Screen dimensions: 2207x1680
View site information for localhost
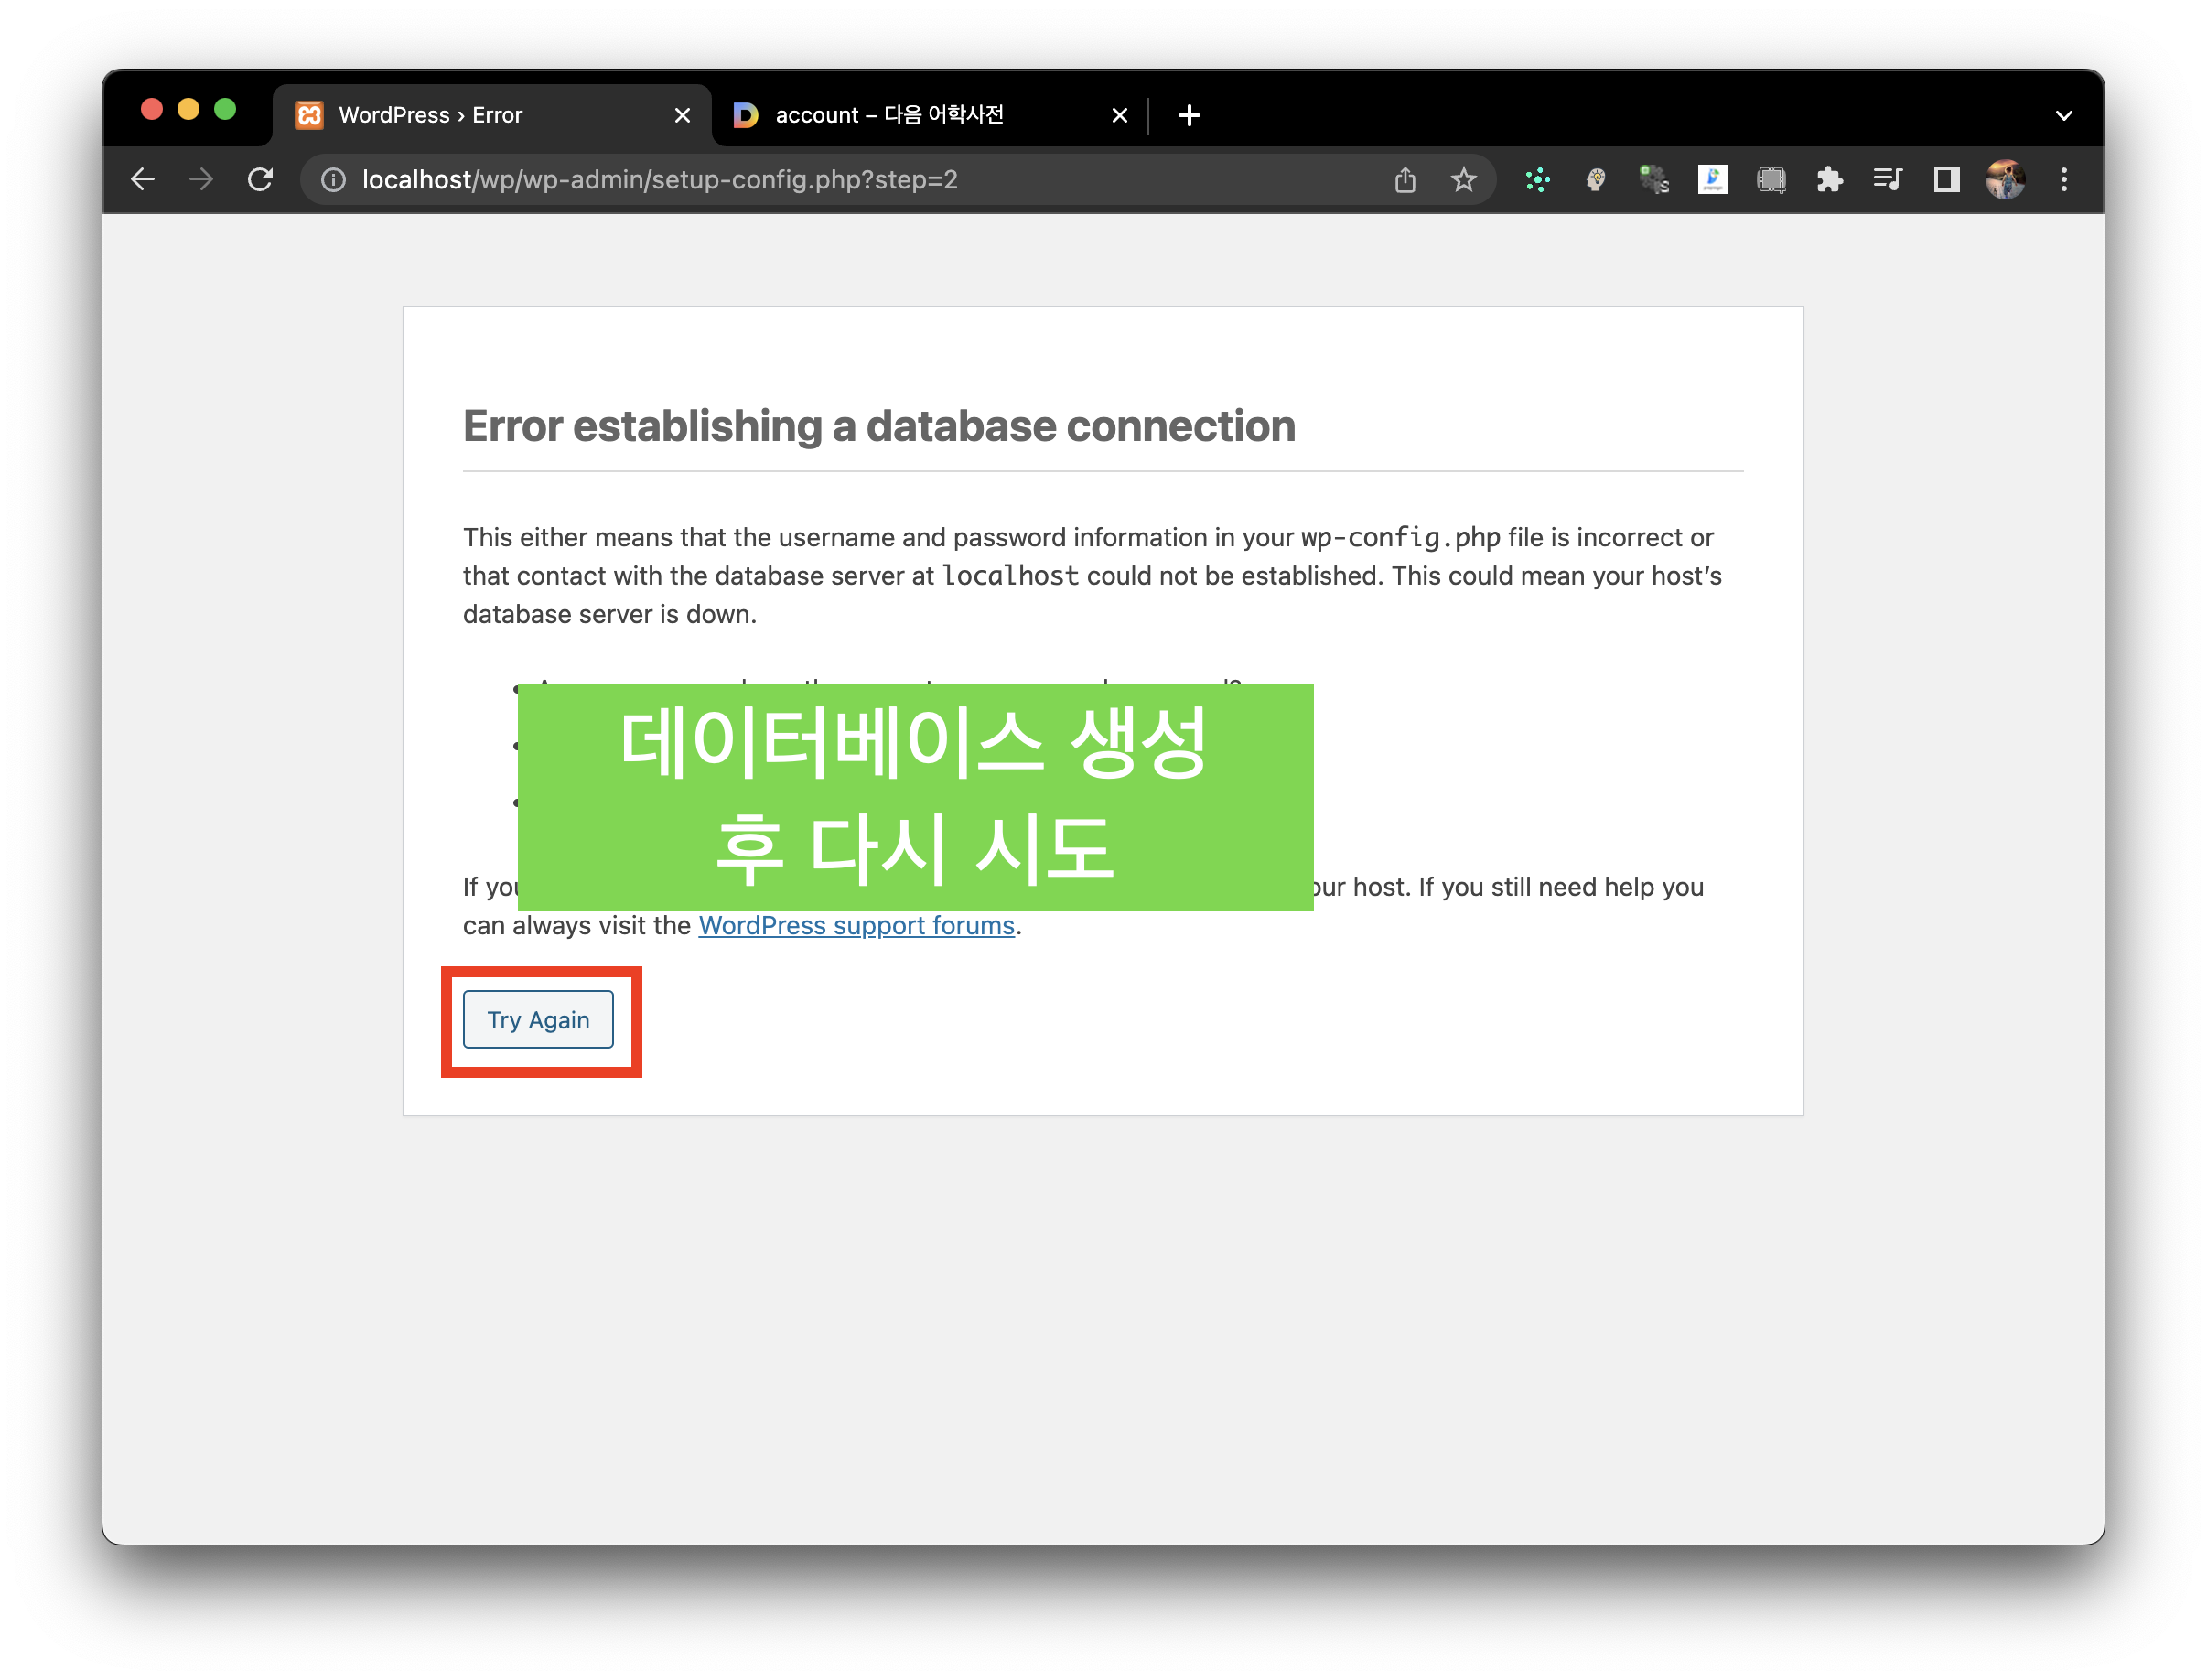[x=333, y=180]
